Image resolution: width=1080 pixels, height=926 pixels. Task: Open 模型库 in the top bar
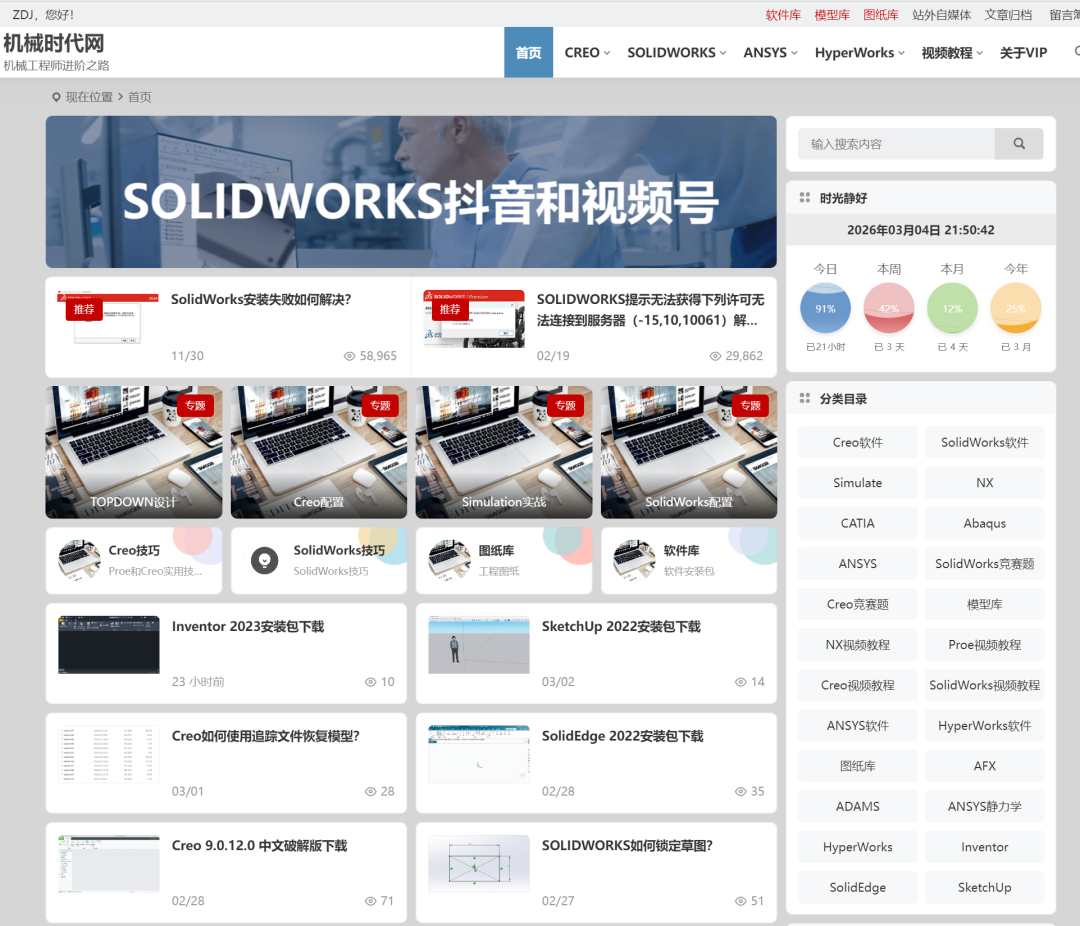tap(832, 15)
